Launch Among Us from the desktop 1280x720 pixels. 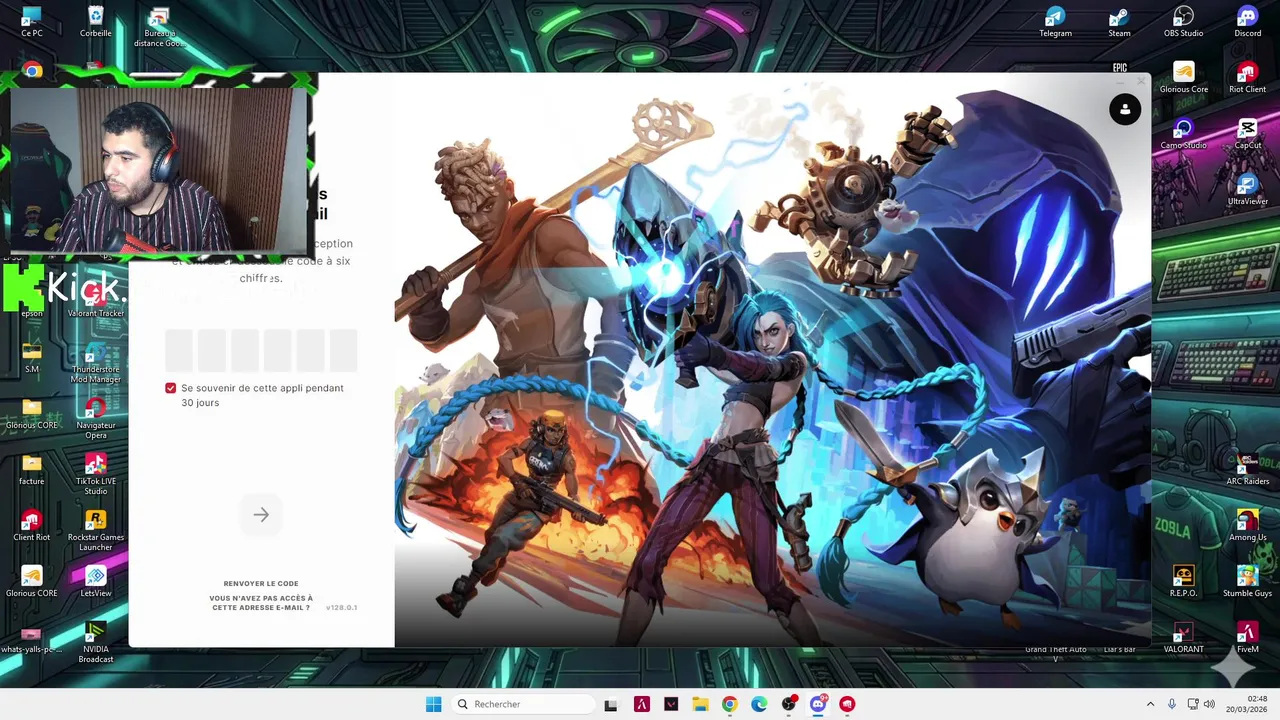(x=1248, y=526)
